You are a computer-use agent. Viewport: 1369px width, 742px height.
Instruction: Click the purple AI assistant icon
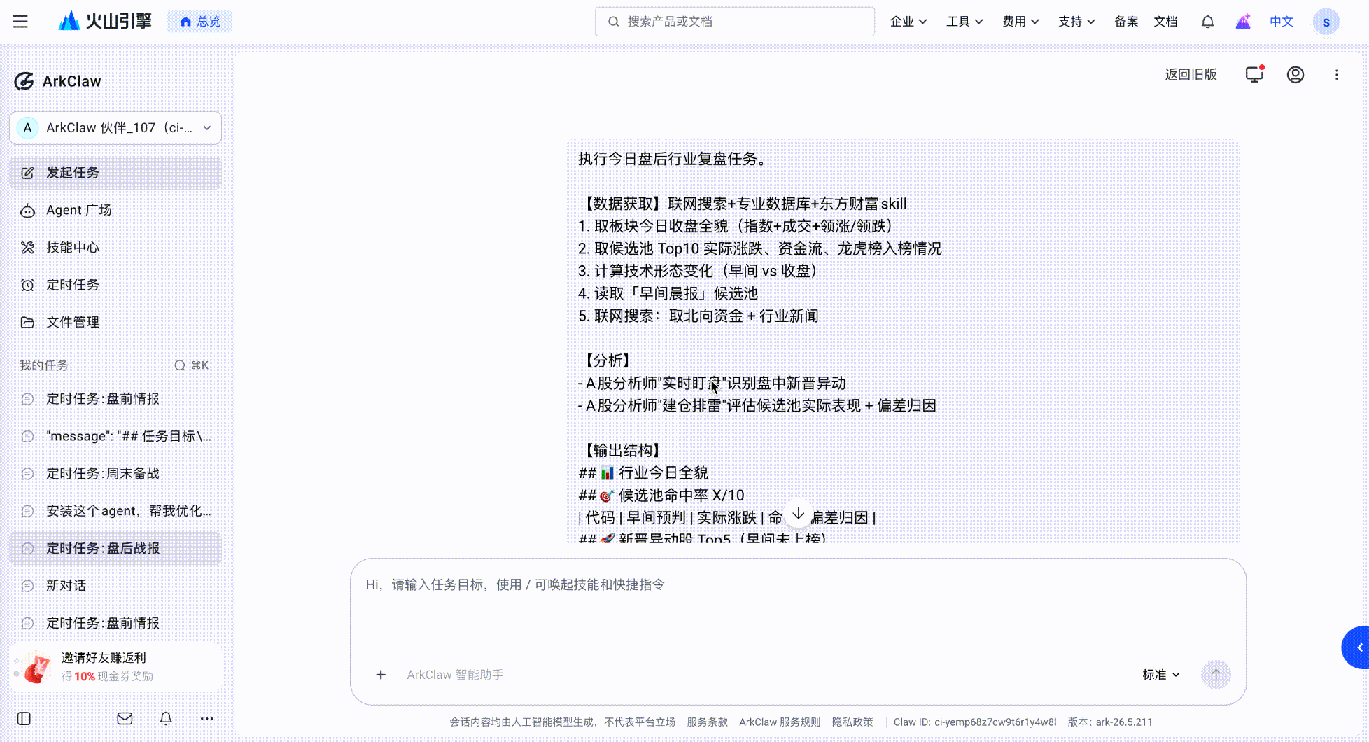point(1243,21)
